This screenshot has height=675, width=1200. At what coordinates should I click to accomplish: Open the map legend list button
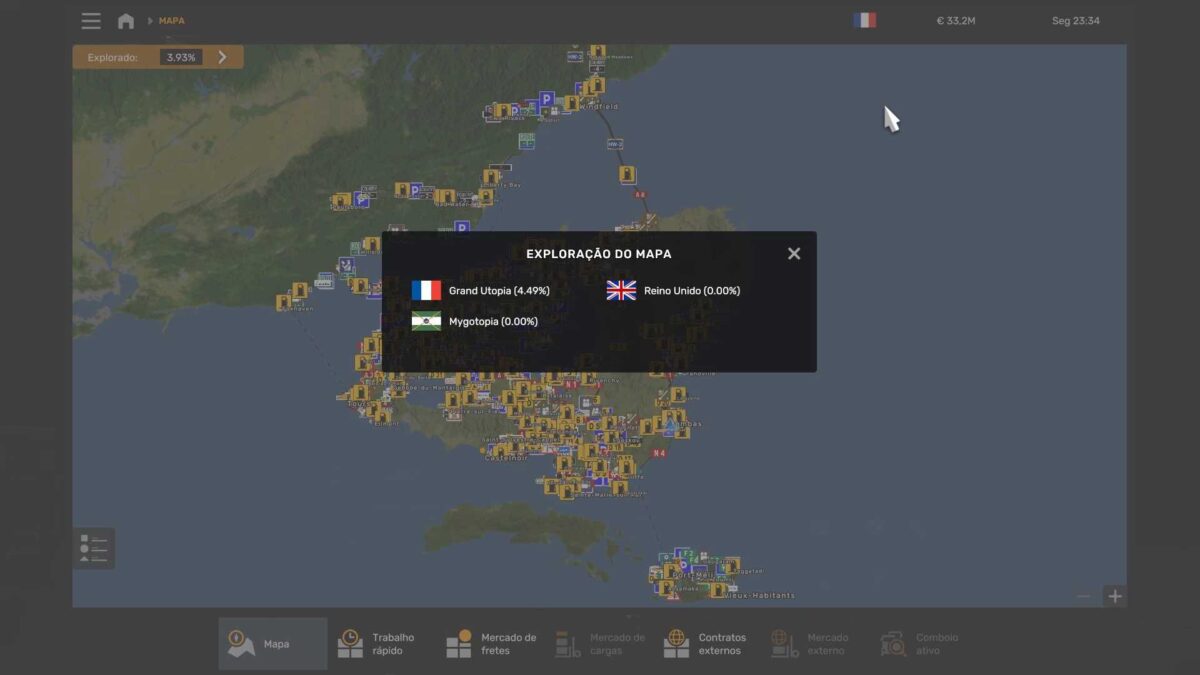point(94,548)
